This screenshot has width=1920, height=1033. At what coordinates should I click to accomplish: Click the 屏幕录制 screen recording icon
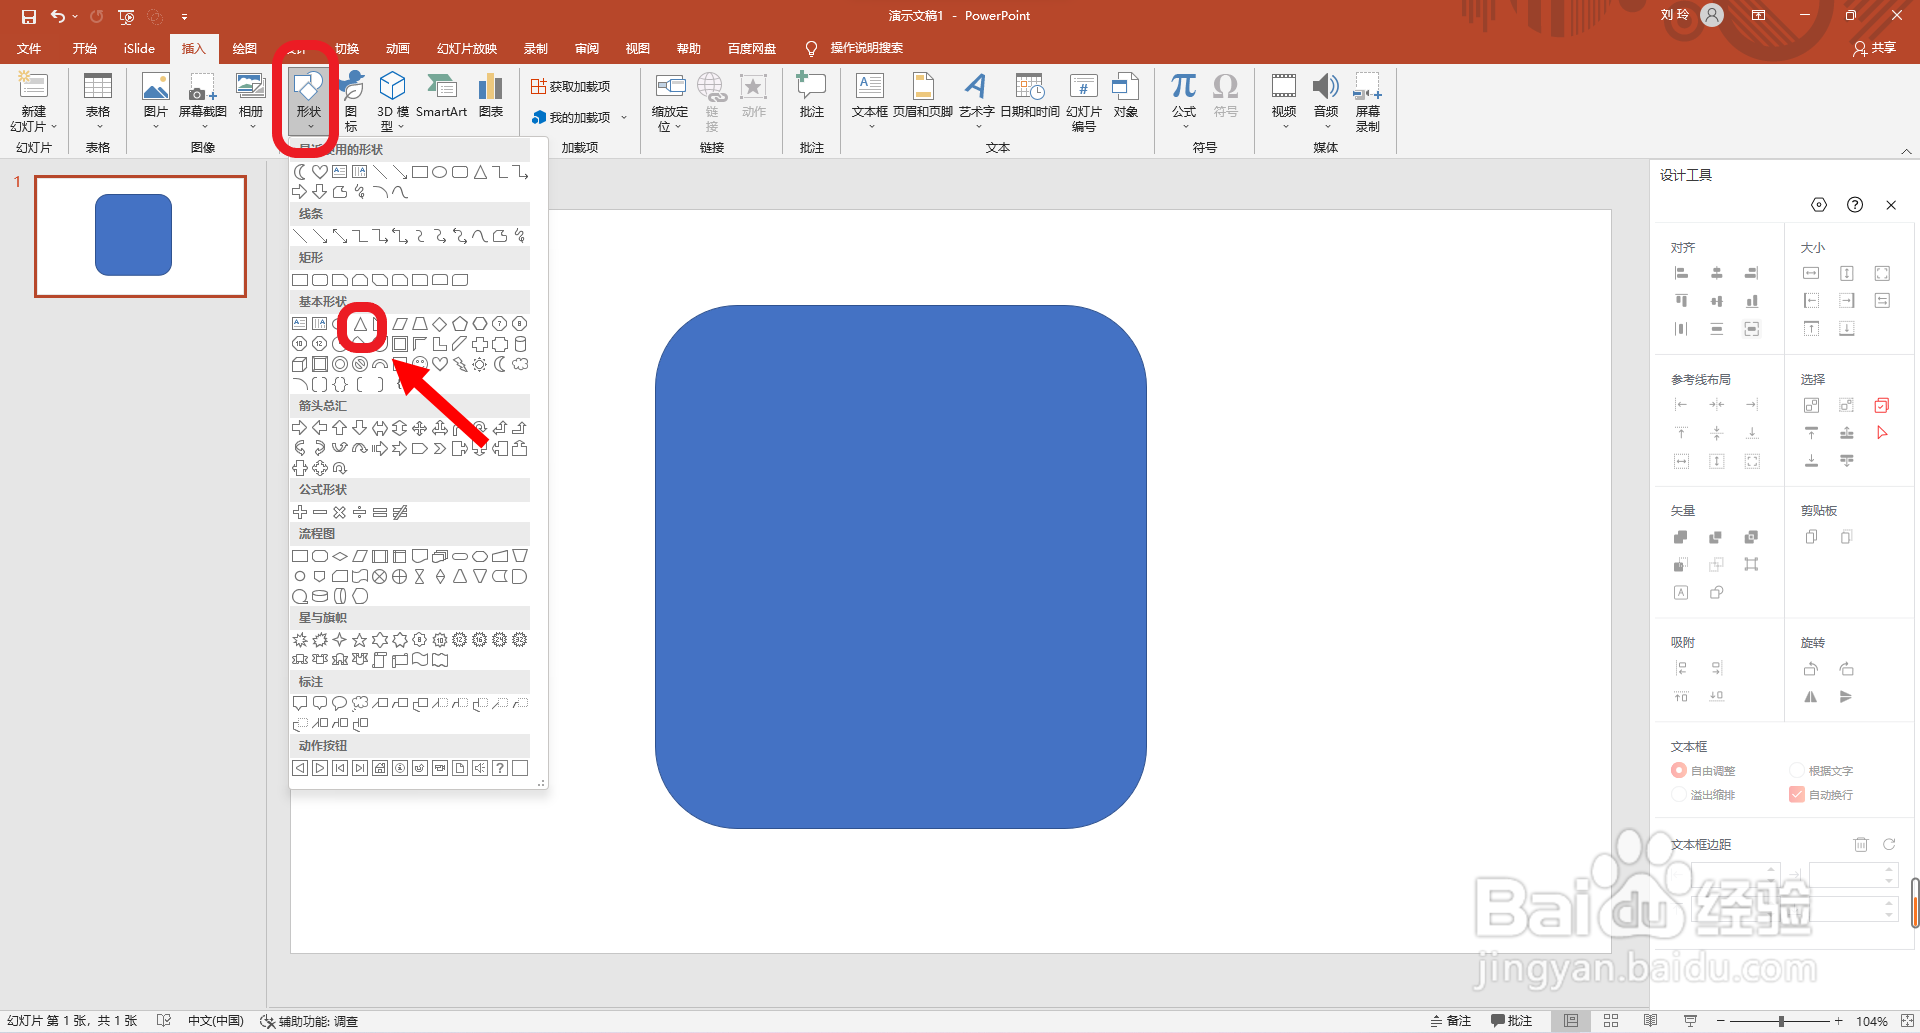[1367, 102]
